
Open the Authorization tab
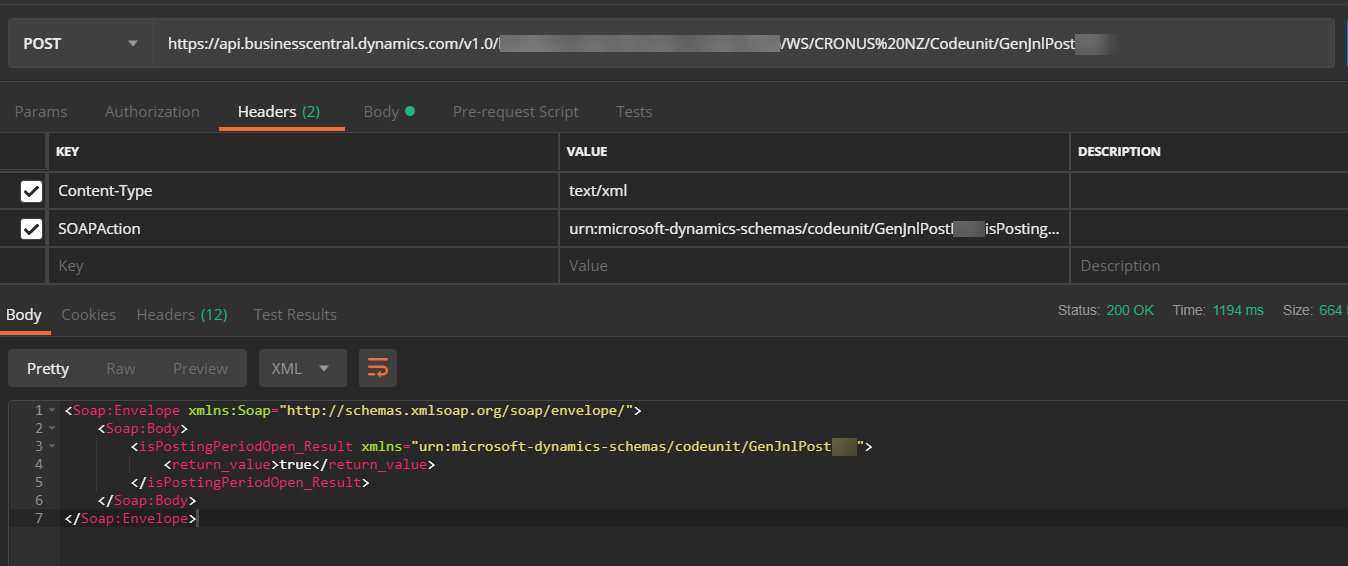point(152,112)
